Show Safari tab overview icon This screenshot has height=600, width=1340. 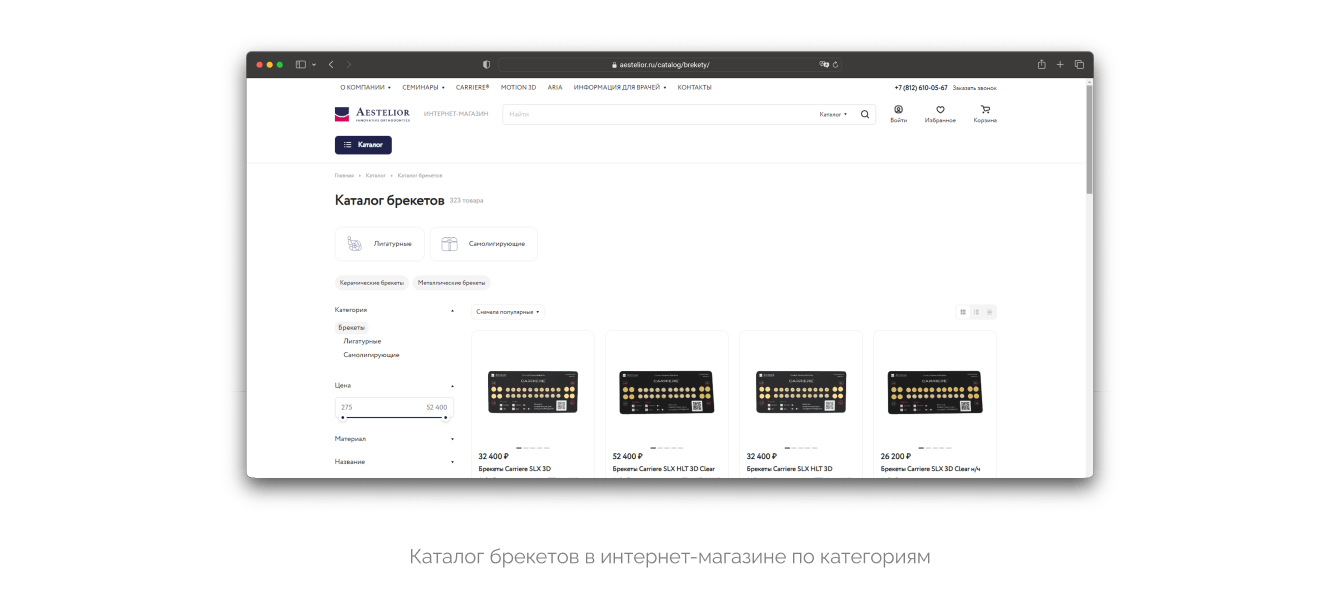click(1079, 64)
